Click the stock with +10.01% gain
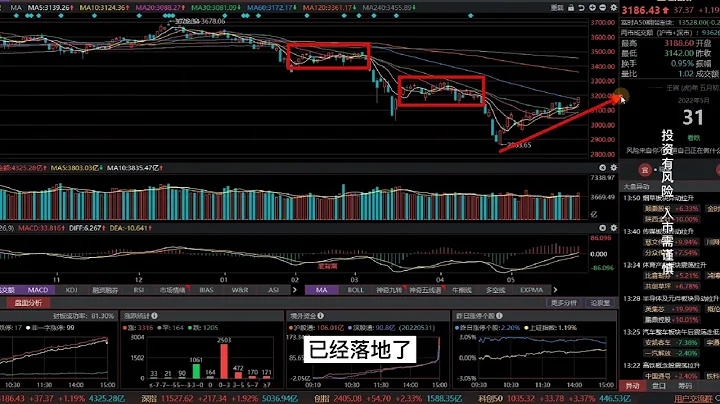 (x=672, y=320)
